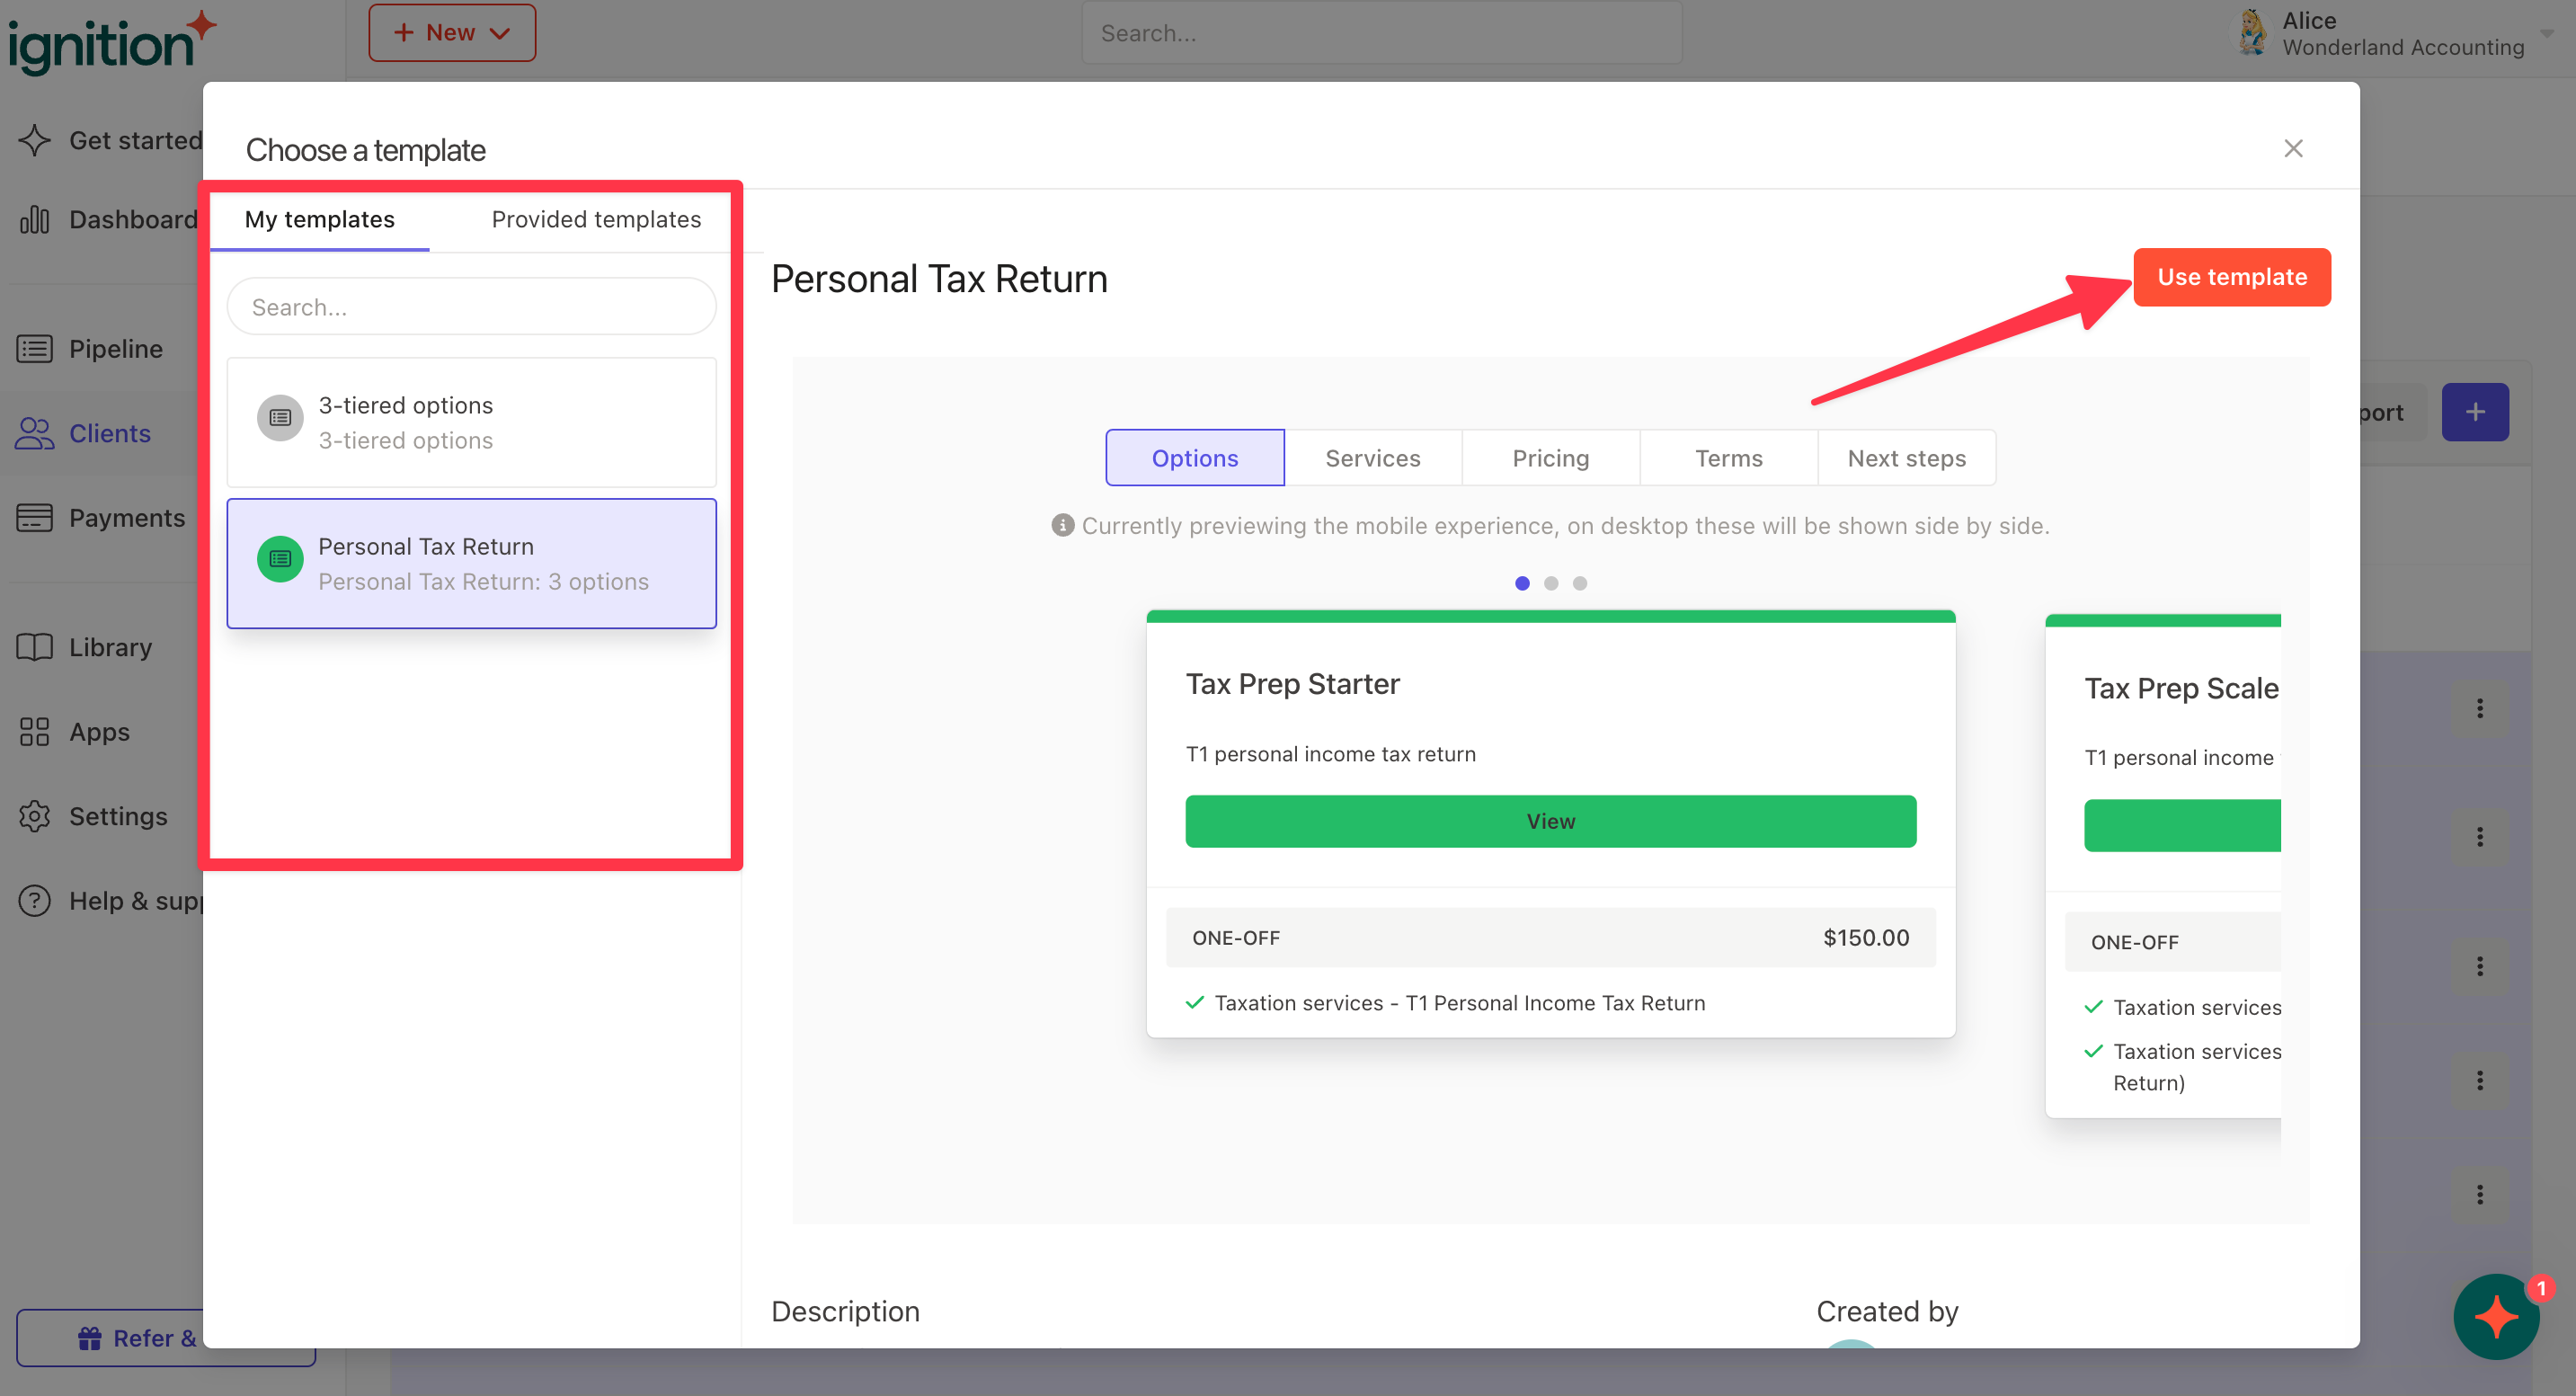Open the third row's three-dot menu
This screenshot has height=1396, width=2576.
(2480, 966)
